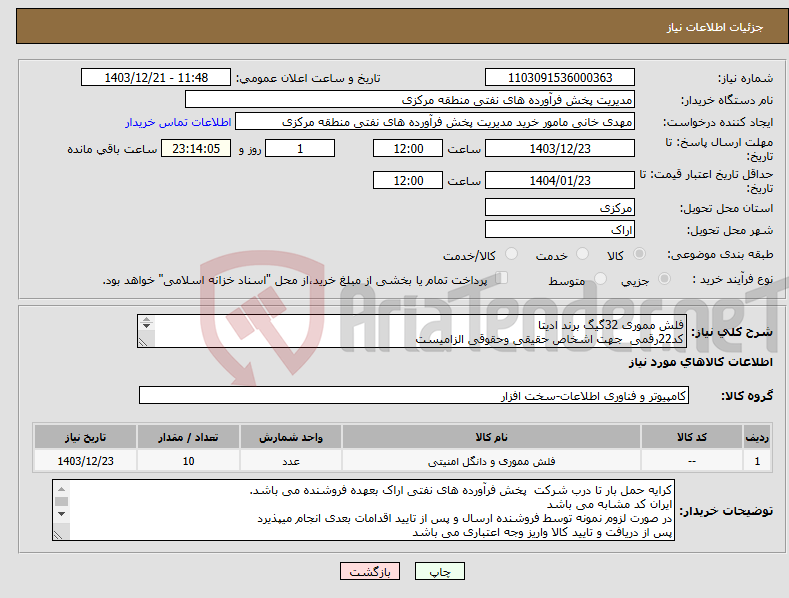Viewport: 789px width, 598px height.
Task: Click up arrow of buyer notes scrollbar
Action: (x=61, y=489)
